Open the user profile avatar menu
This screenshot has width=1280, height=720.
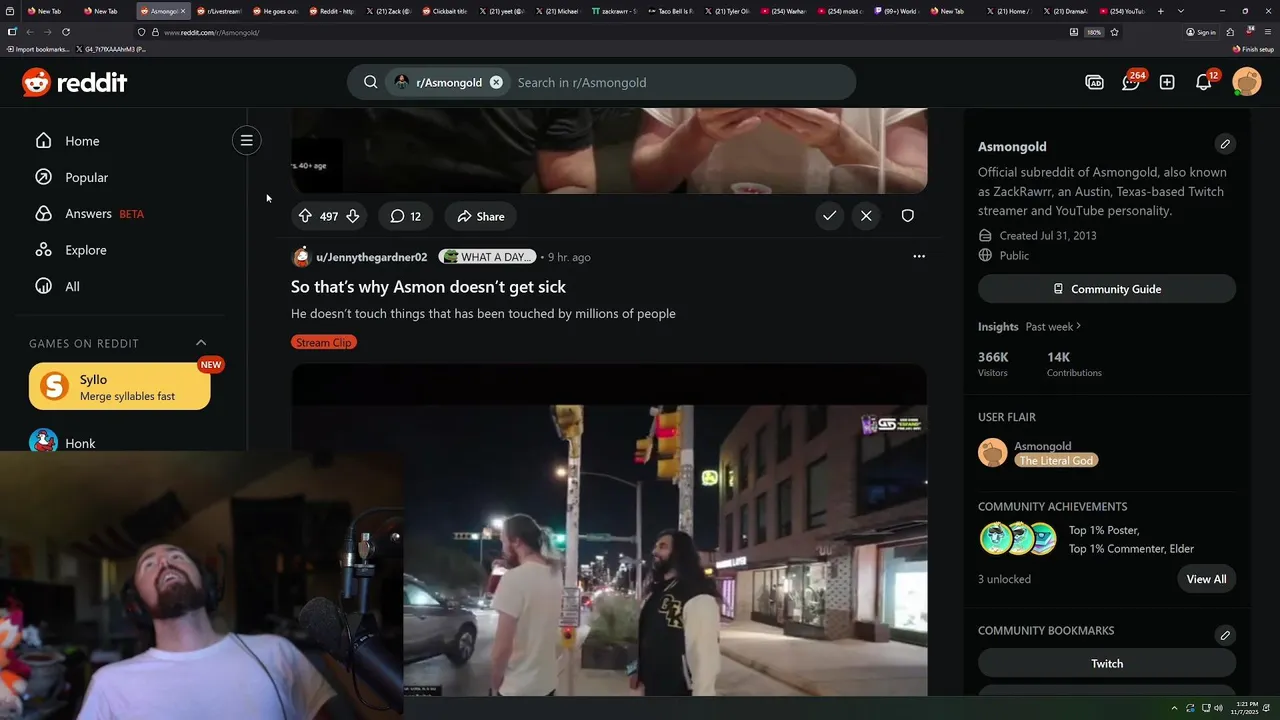(x=1247, y=82)
